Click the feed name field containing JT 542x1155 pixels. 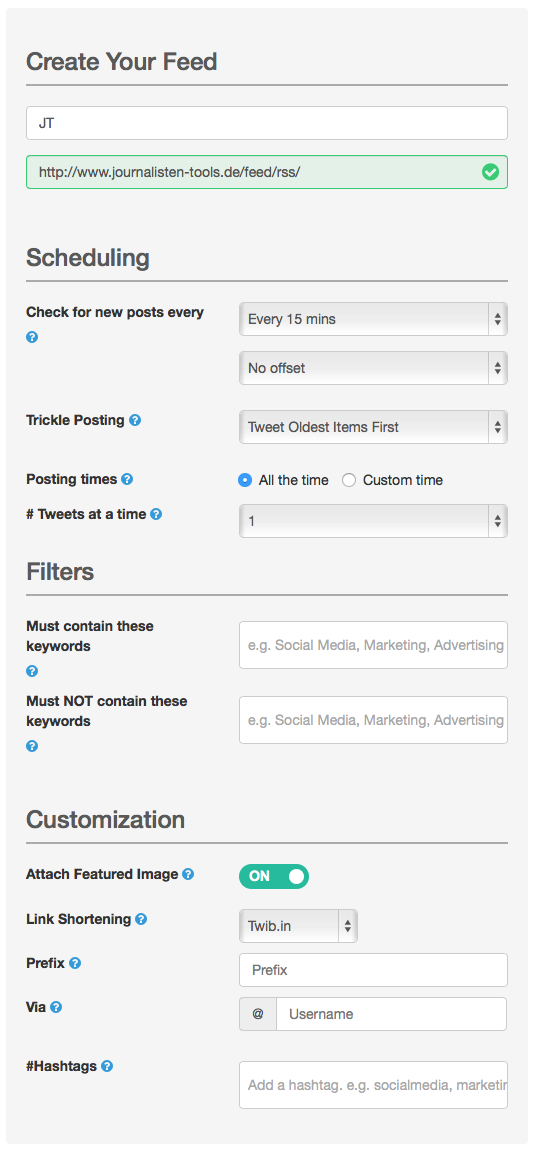pyautogui.click(x=267, y=123)
